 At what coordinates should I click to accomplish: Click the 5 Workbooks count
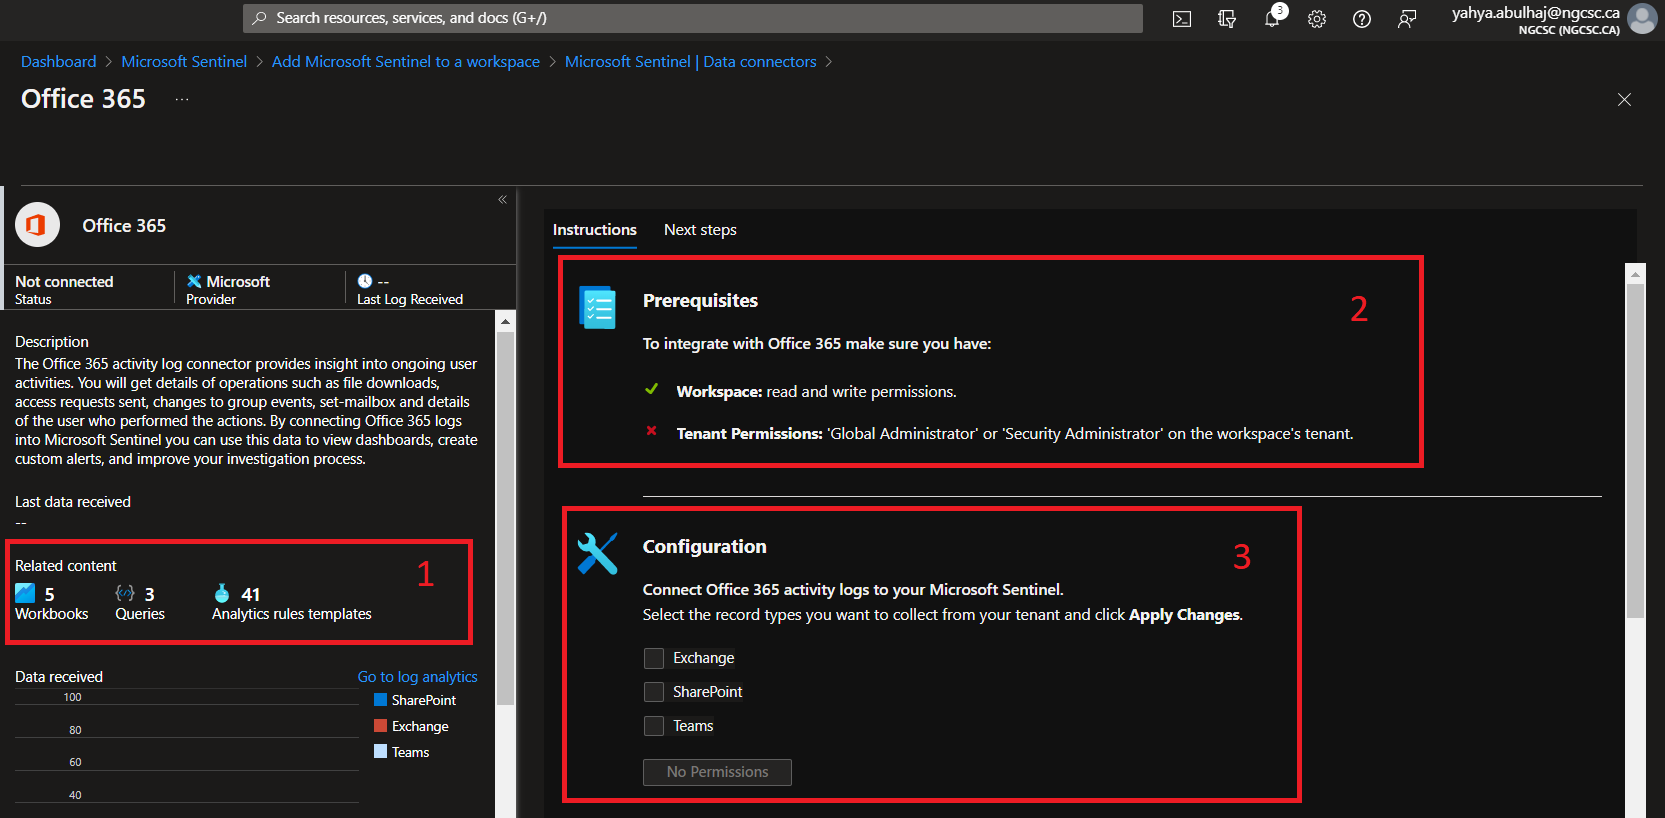(x=50, y=594)
